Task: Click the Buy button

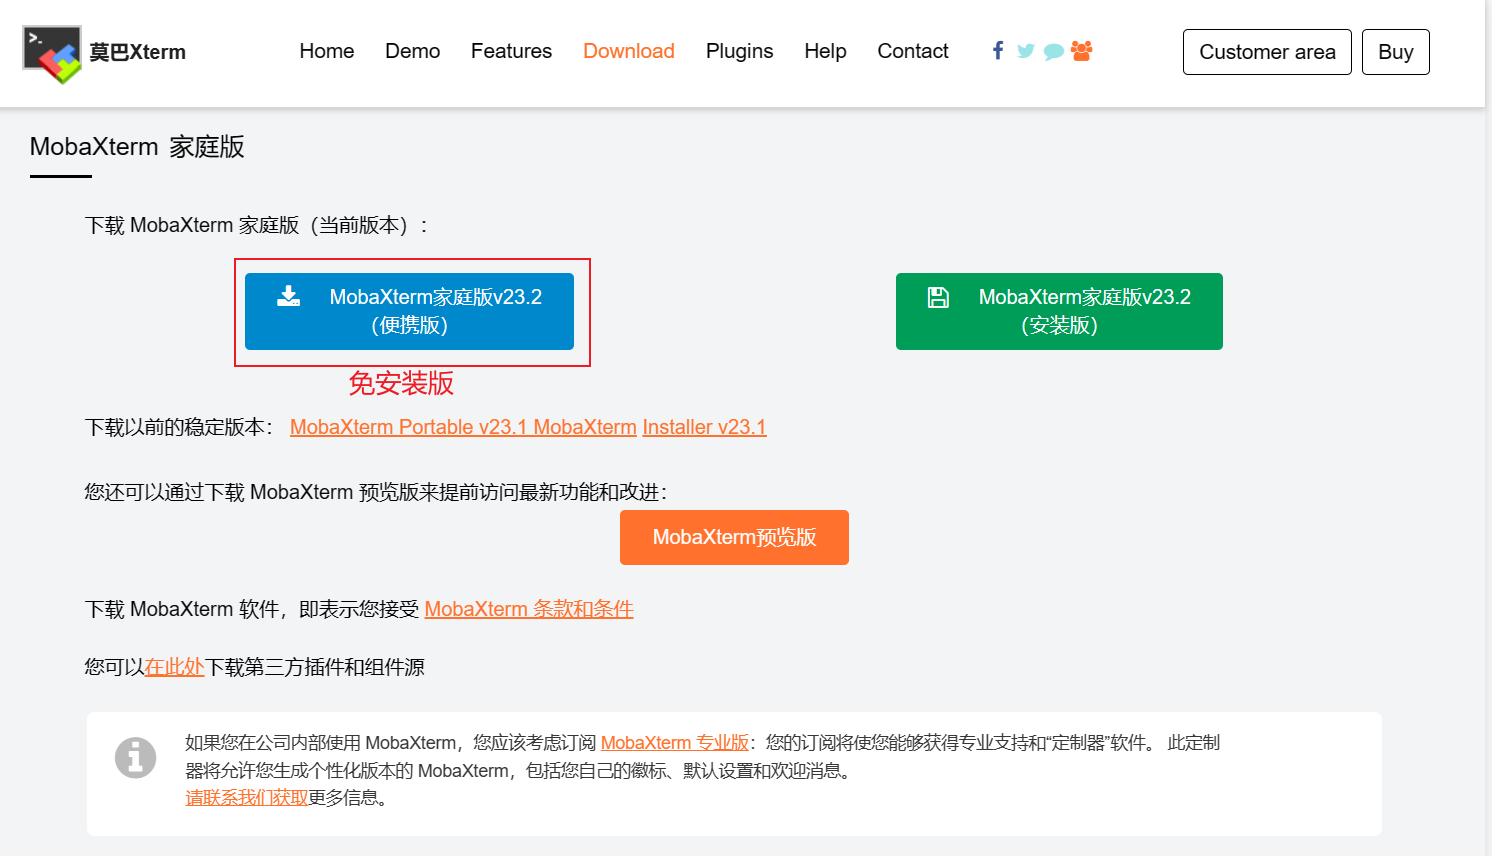Action: (1396, 52)
